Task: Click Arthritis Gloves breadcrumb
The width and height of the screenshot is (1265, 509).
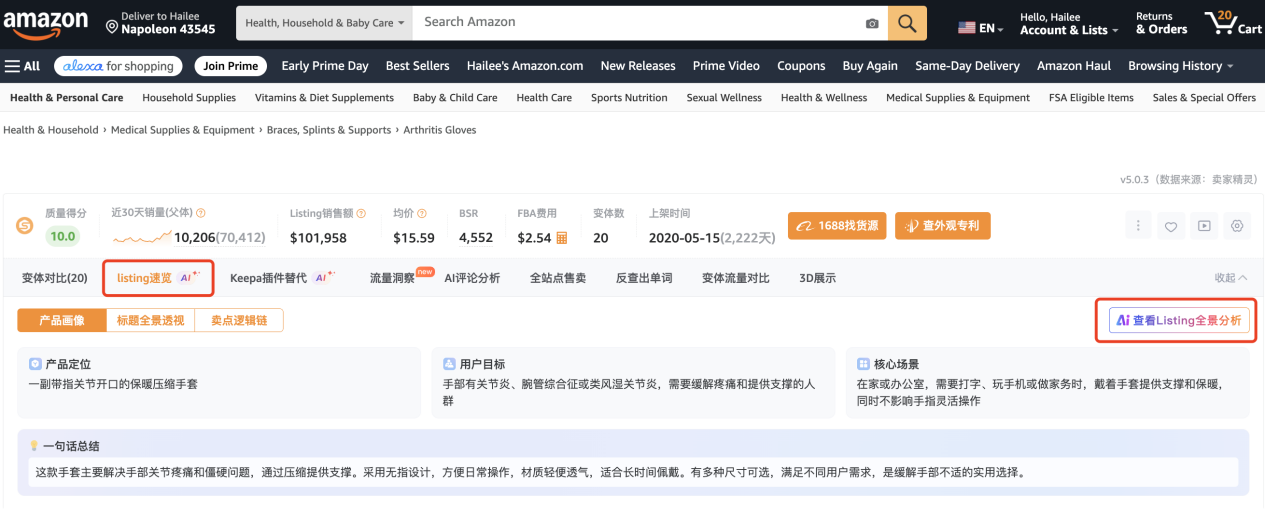Action: click(x=440, y=130)
